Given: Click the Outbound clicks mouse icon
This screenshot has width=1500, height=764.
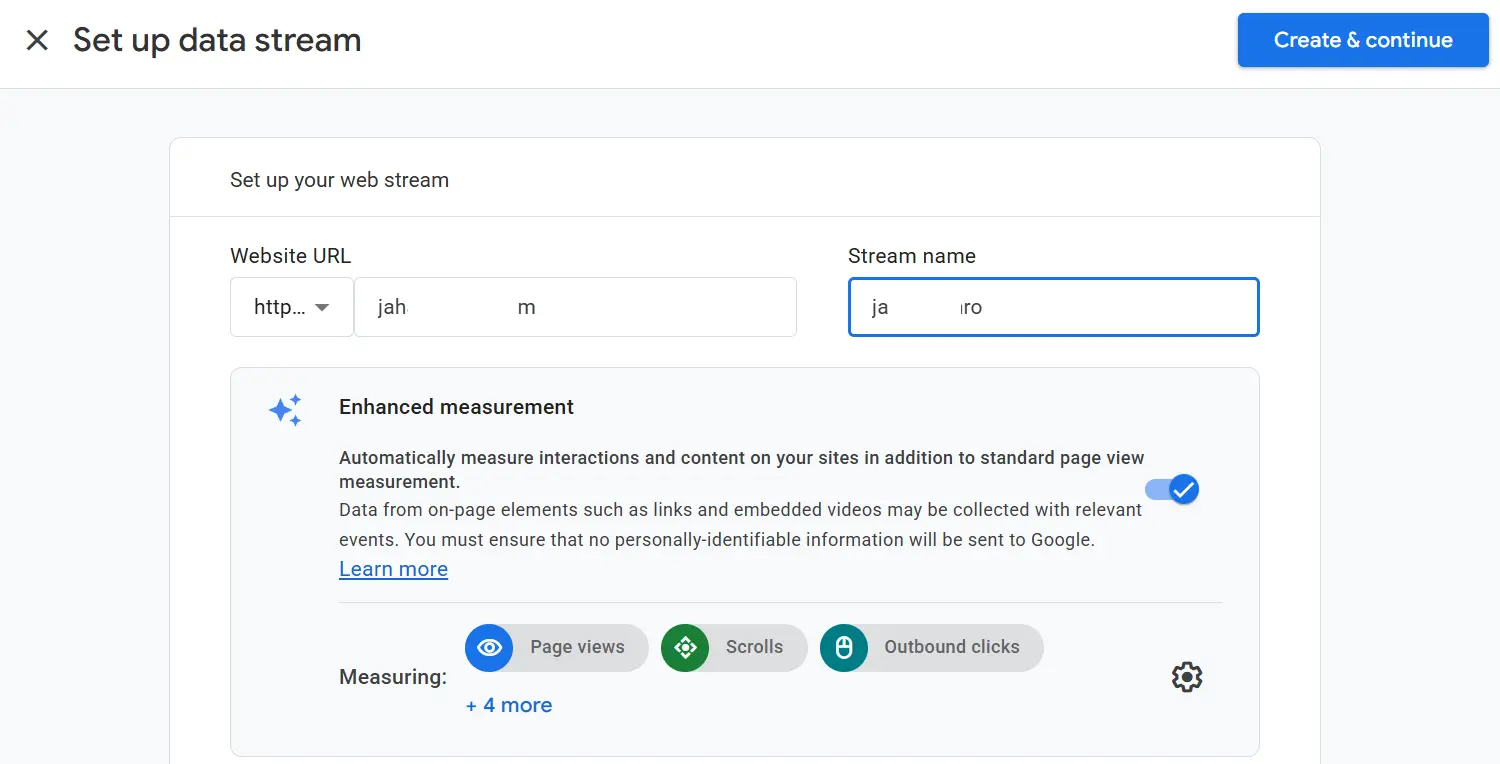Looking at the screenshot, I should pos(844,648).
